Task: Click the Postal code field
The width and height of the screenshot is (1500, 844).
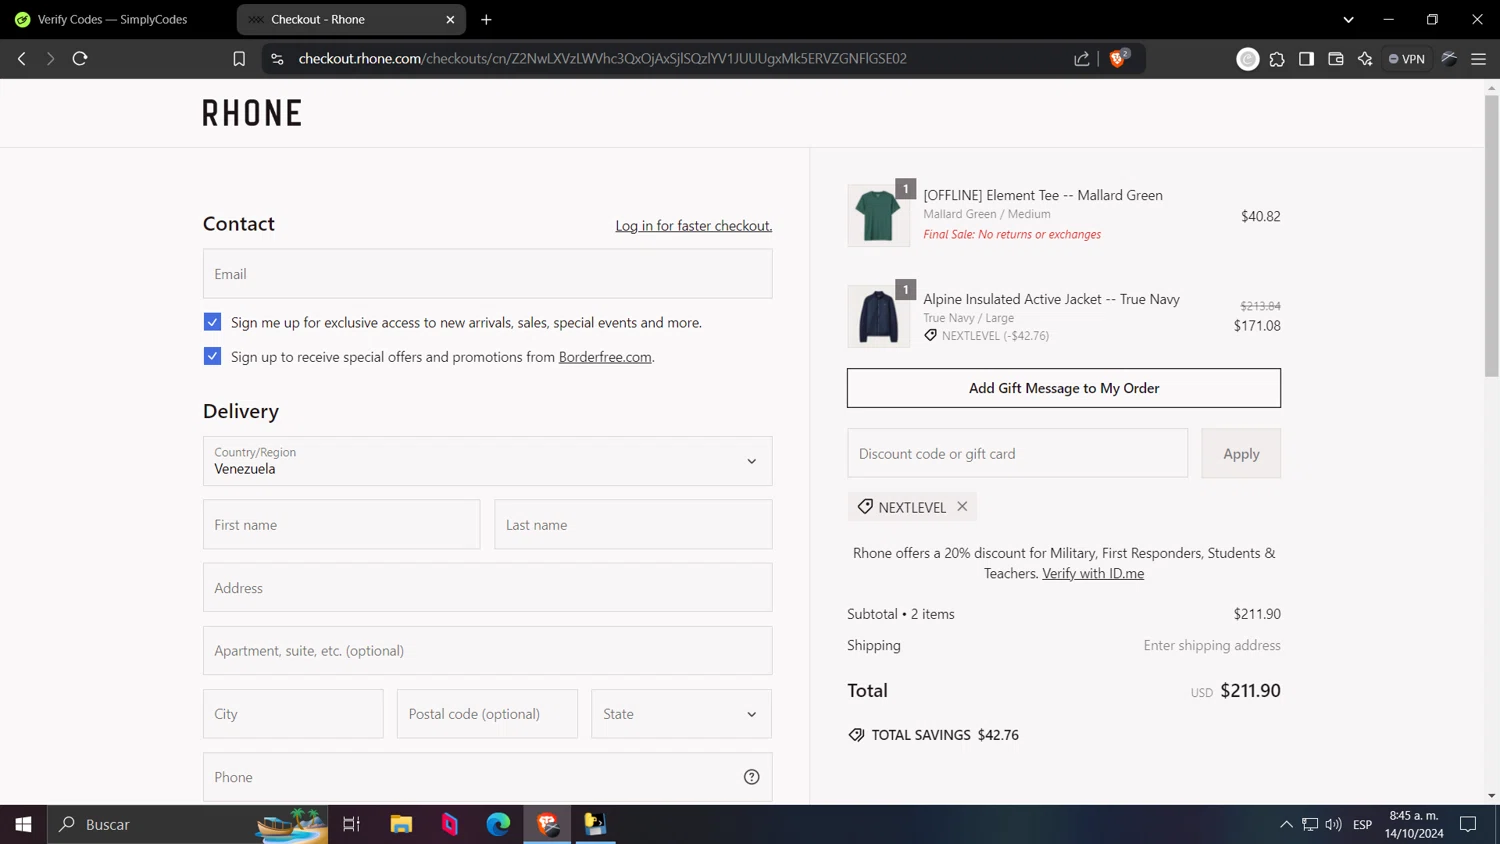Action: 487,714
